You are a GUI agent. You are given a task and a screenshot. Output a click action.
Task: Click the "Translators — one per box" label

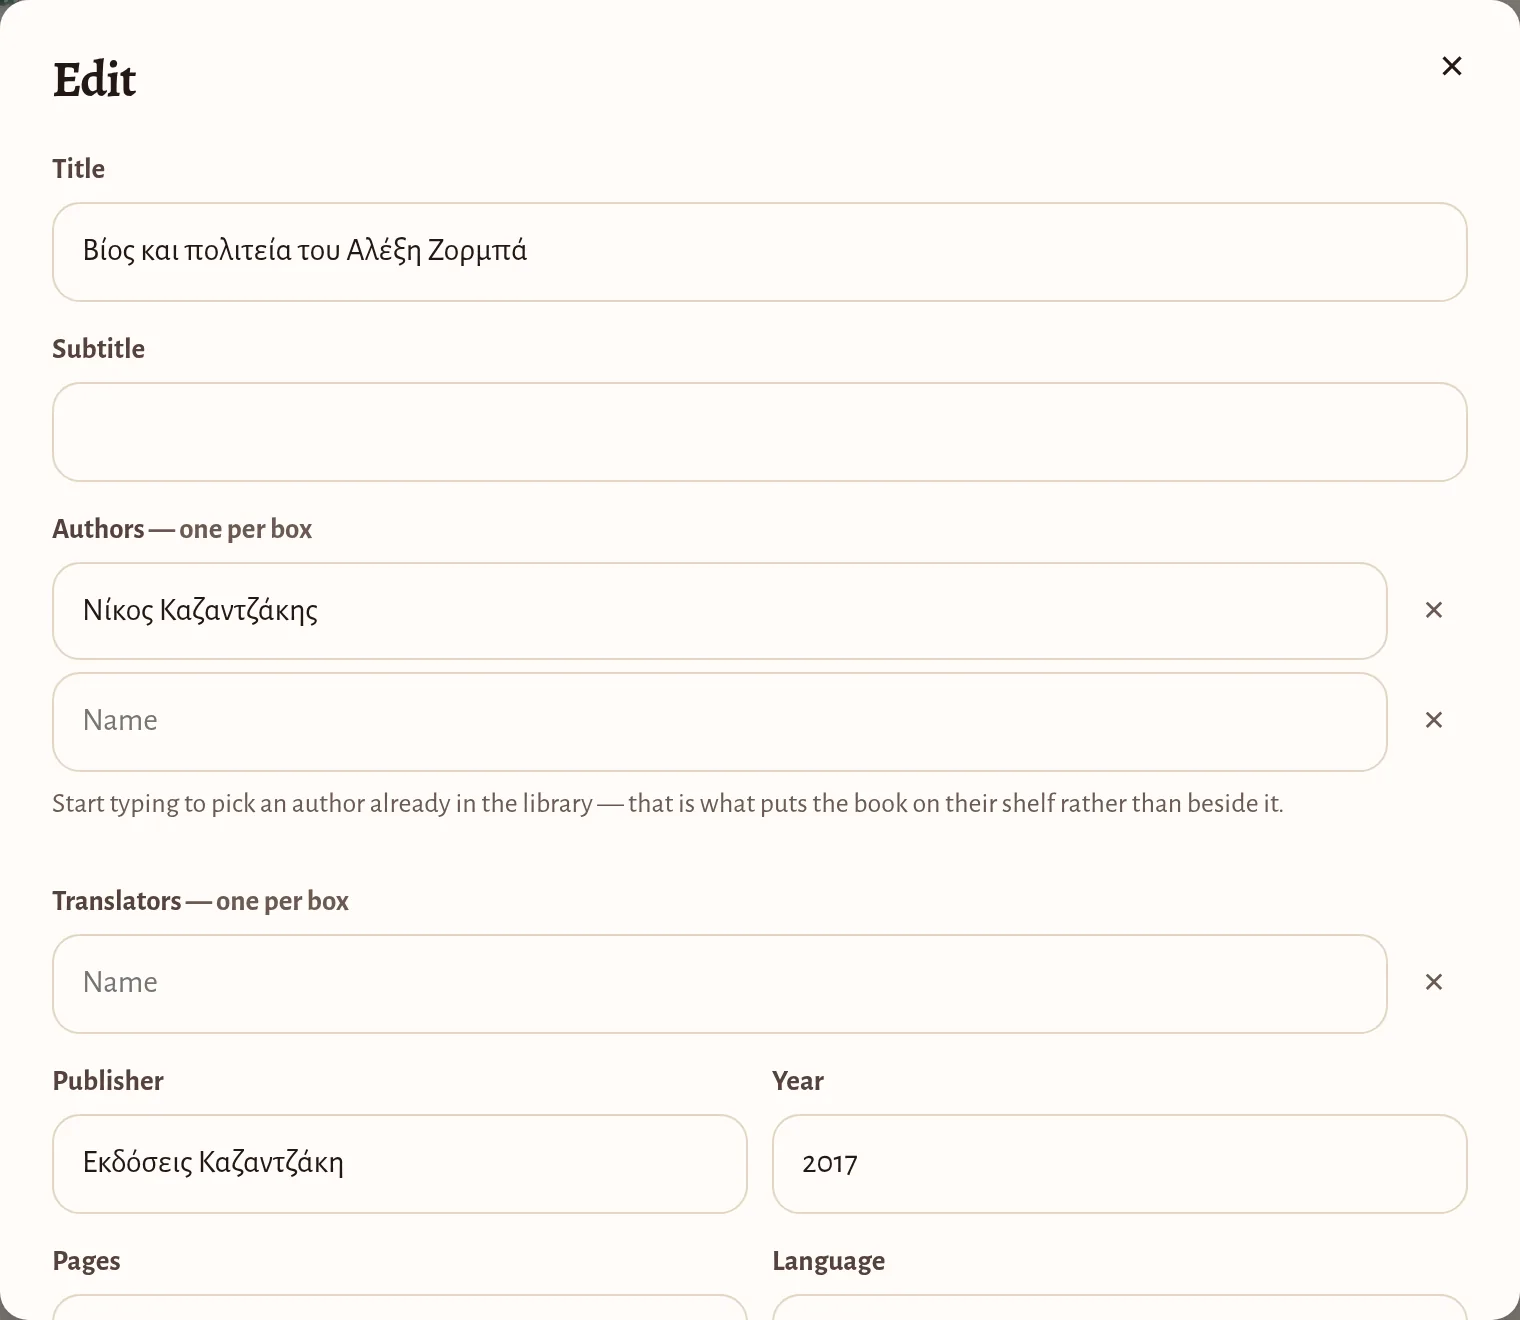(x=200, y=901)
